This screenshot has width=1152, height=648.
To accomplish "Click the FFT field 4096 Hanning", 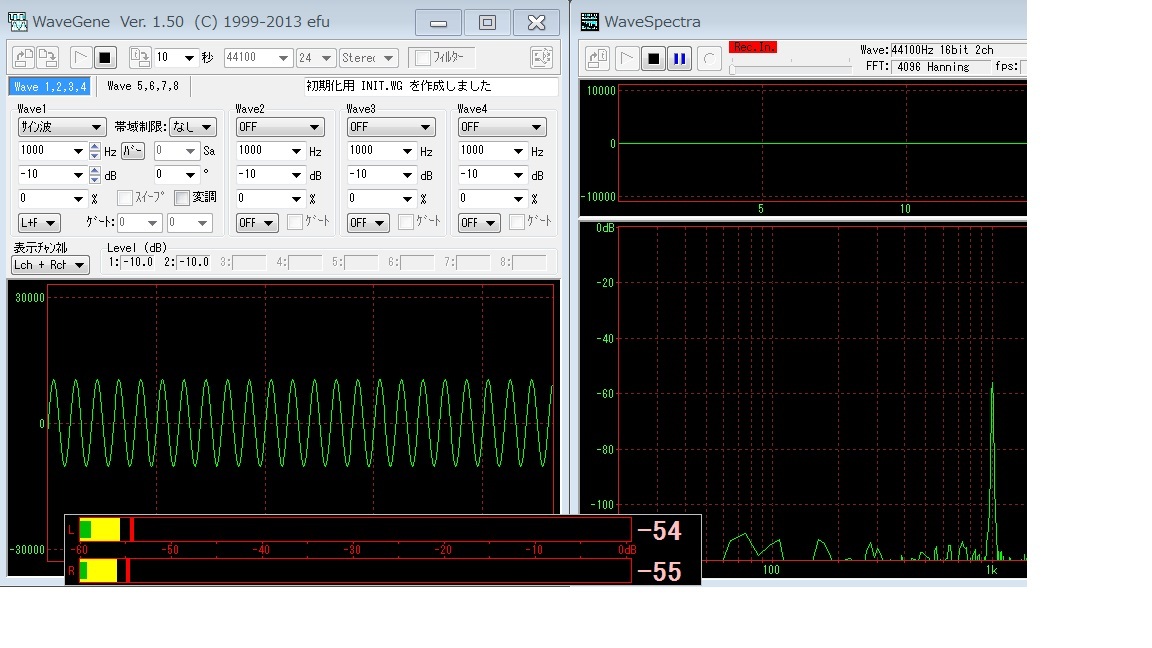I will (x=942, y=67).
